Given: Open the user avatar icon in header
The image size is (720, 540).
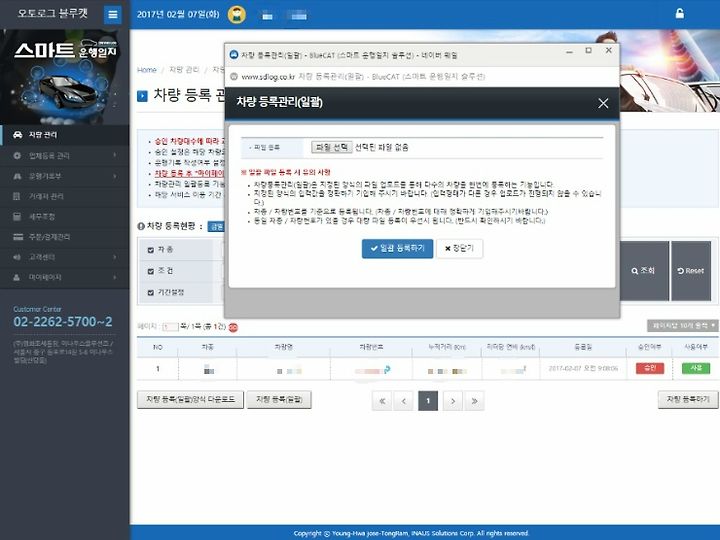Looking at the screenshot, I should coord(237,15).
